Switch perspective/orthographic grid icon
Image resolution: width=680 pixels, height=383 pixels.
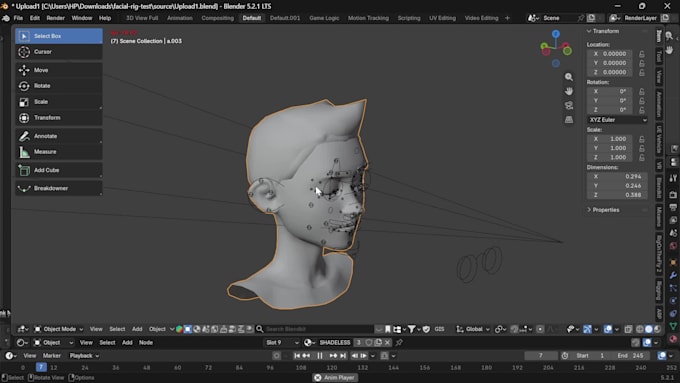(569, 119)
